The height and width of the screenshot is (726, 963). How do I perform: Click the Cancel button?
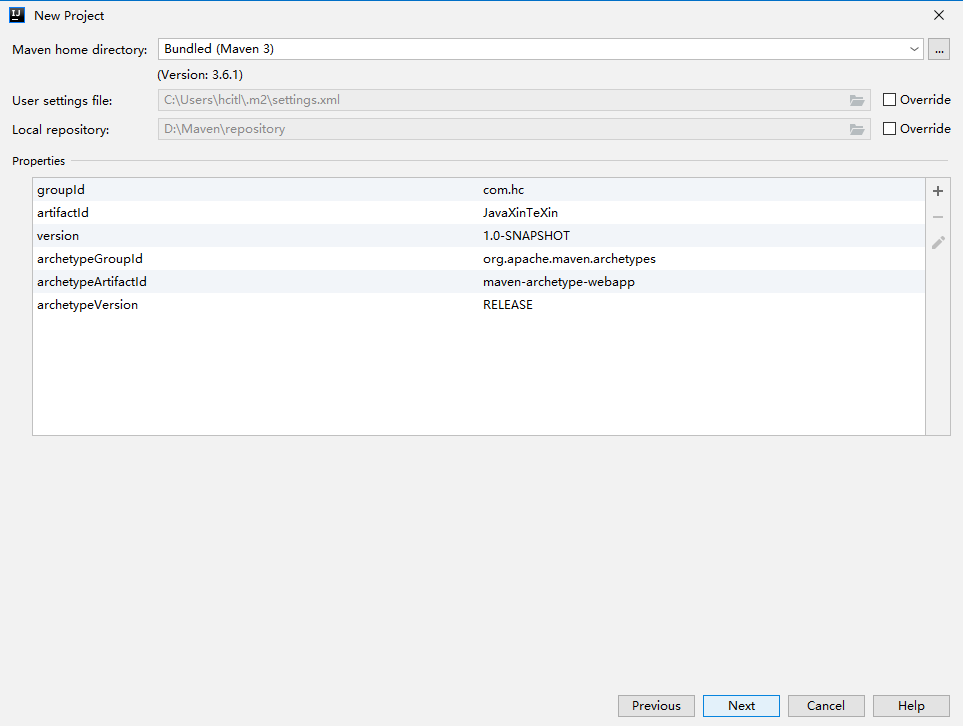(826, 706)
